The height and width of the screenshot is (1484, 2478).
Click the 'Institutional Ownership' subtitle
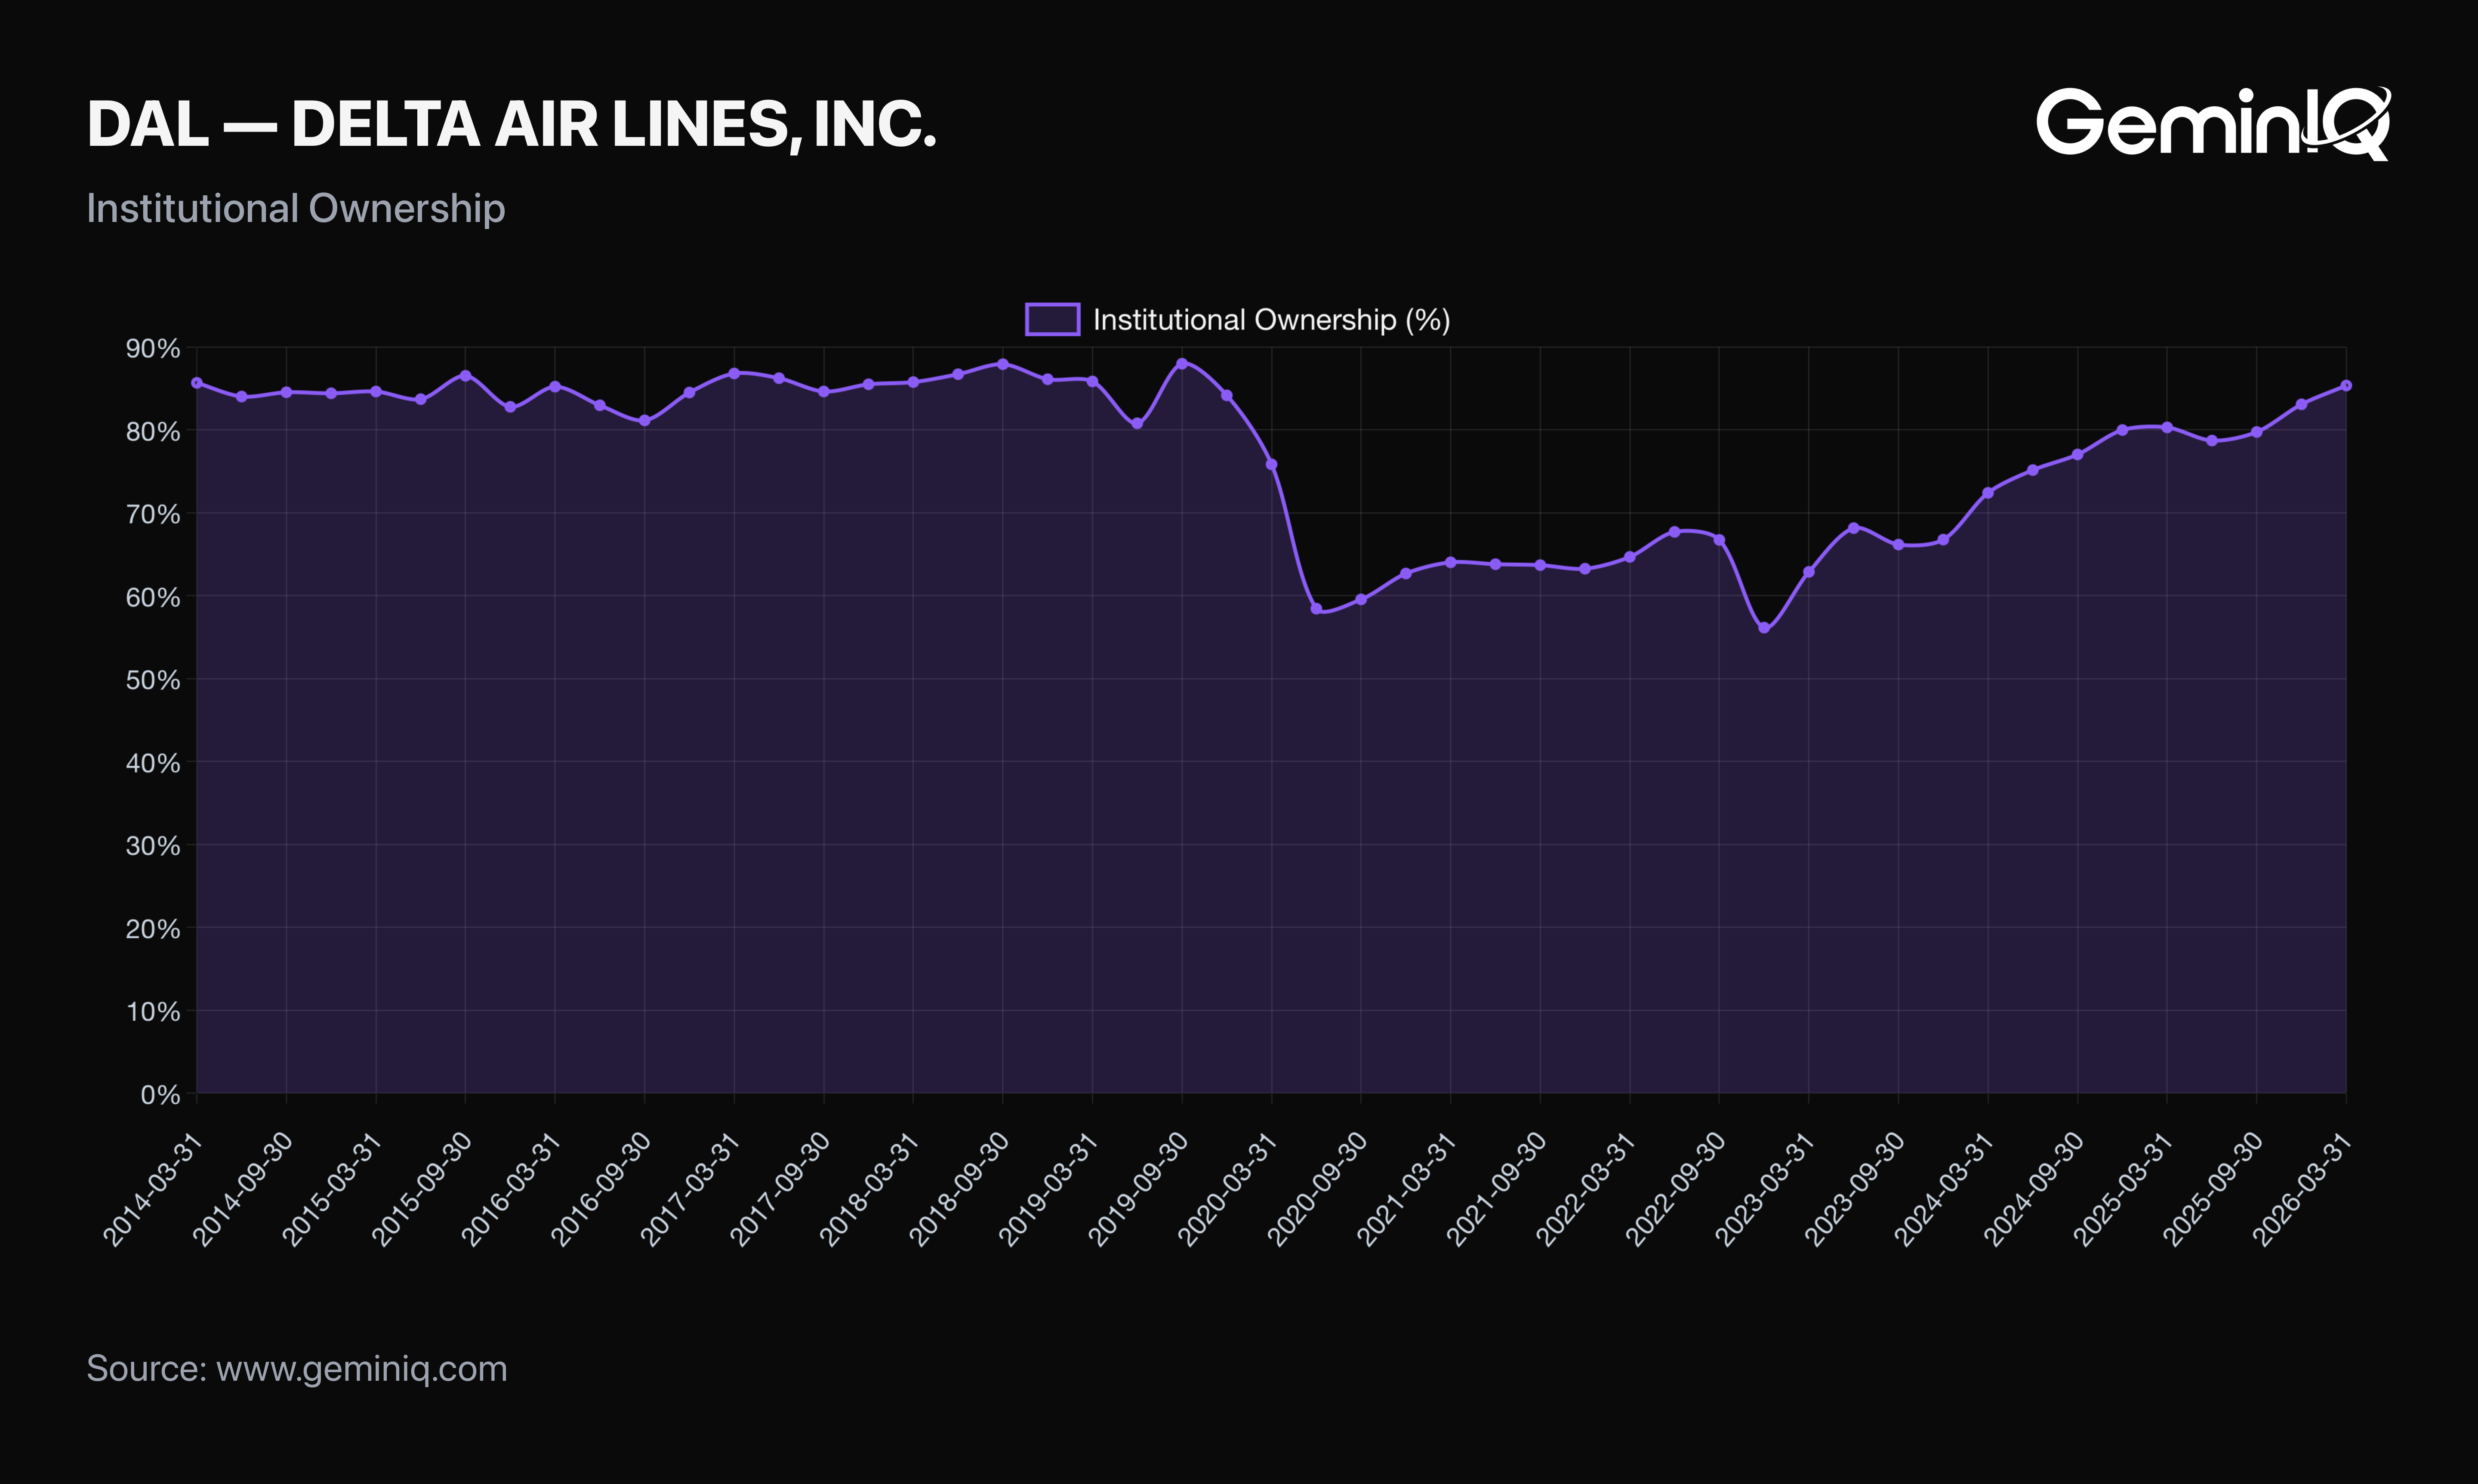(x=296, y=208)
